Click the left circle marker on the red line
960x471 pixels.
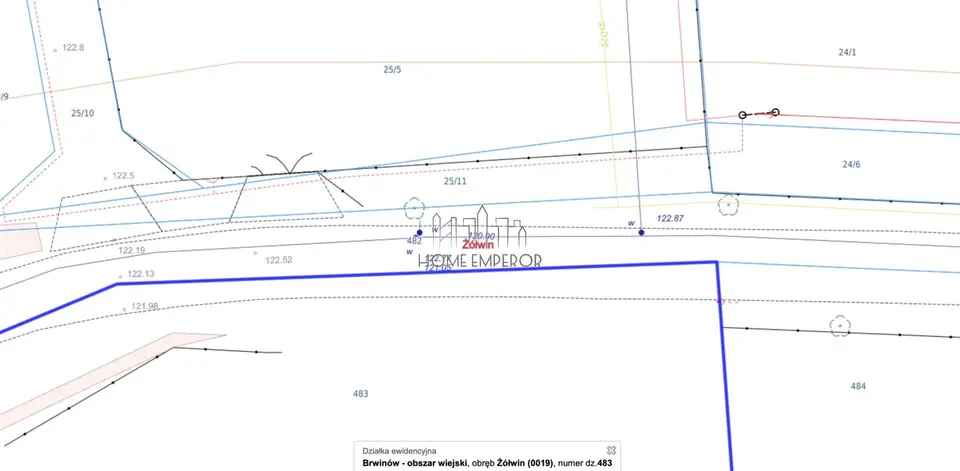743,115
